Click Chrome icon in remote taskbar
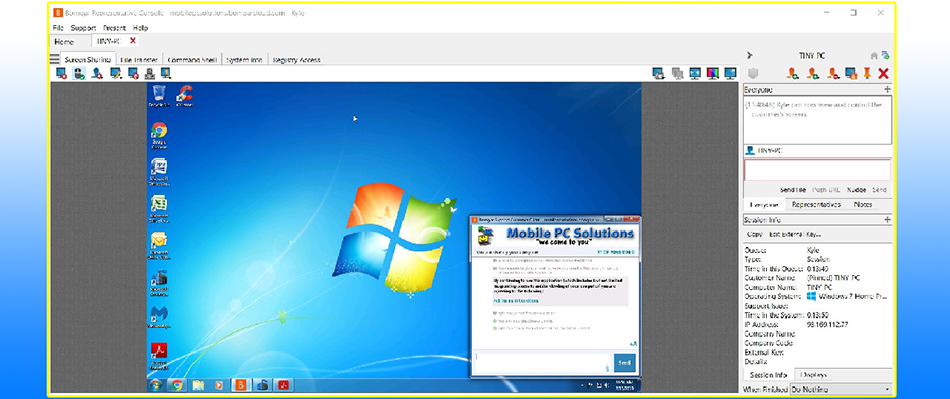 pyautogui.click(x=176, y=385)
